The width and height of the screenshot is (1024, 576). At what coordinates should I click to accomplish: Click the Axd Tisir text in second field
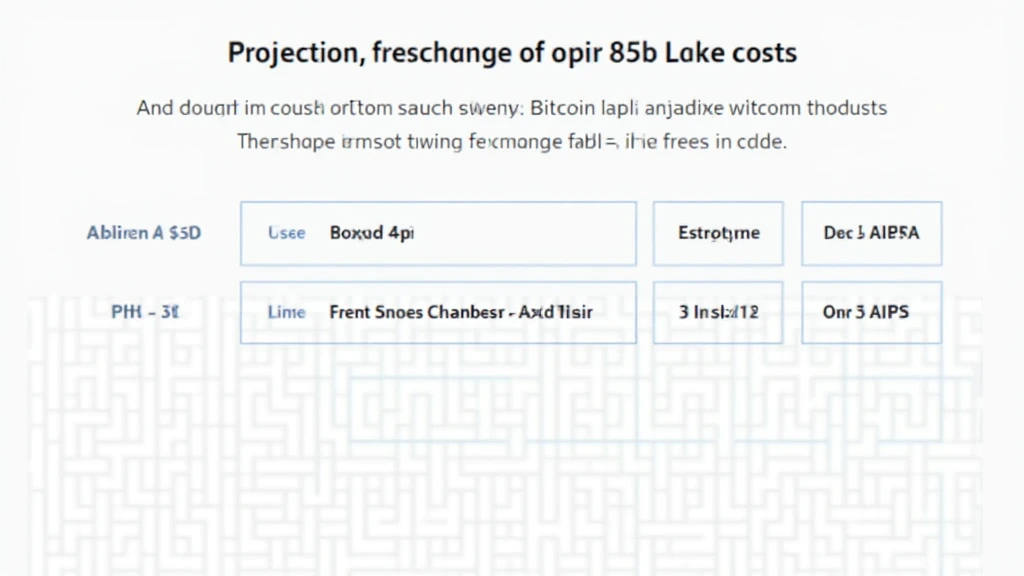(x=558, y=312)
